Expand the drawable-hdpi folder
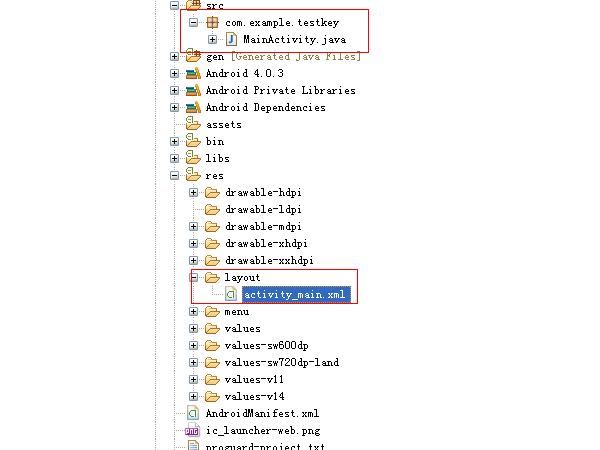The image size is (600, 450). pyautogui.click(x=194, y=192)
